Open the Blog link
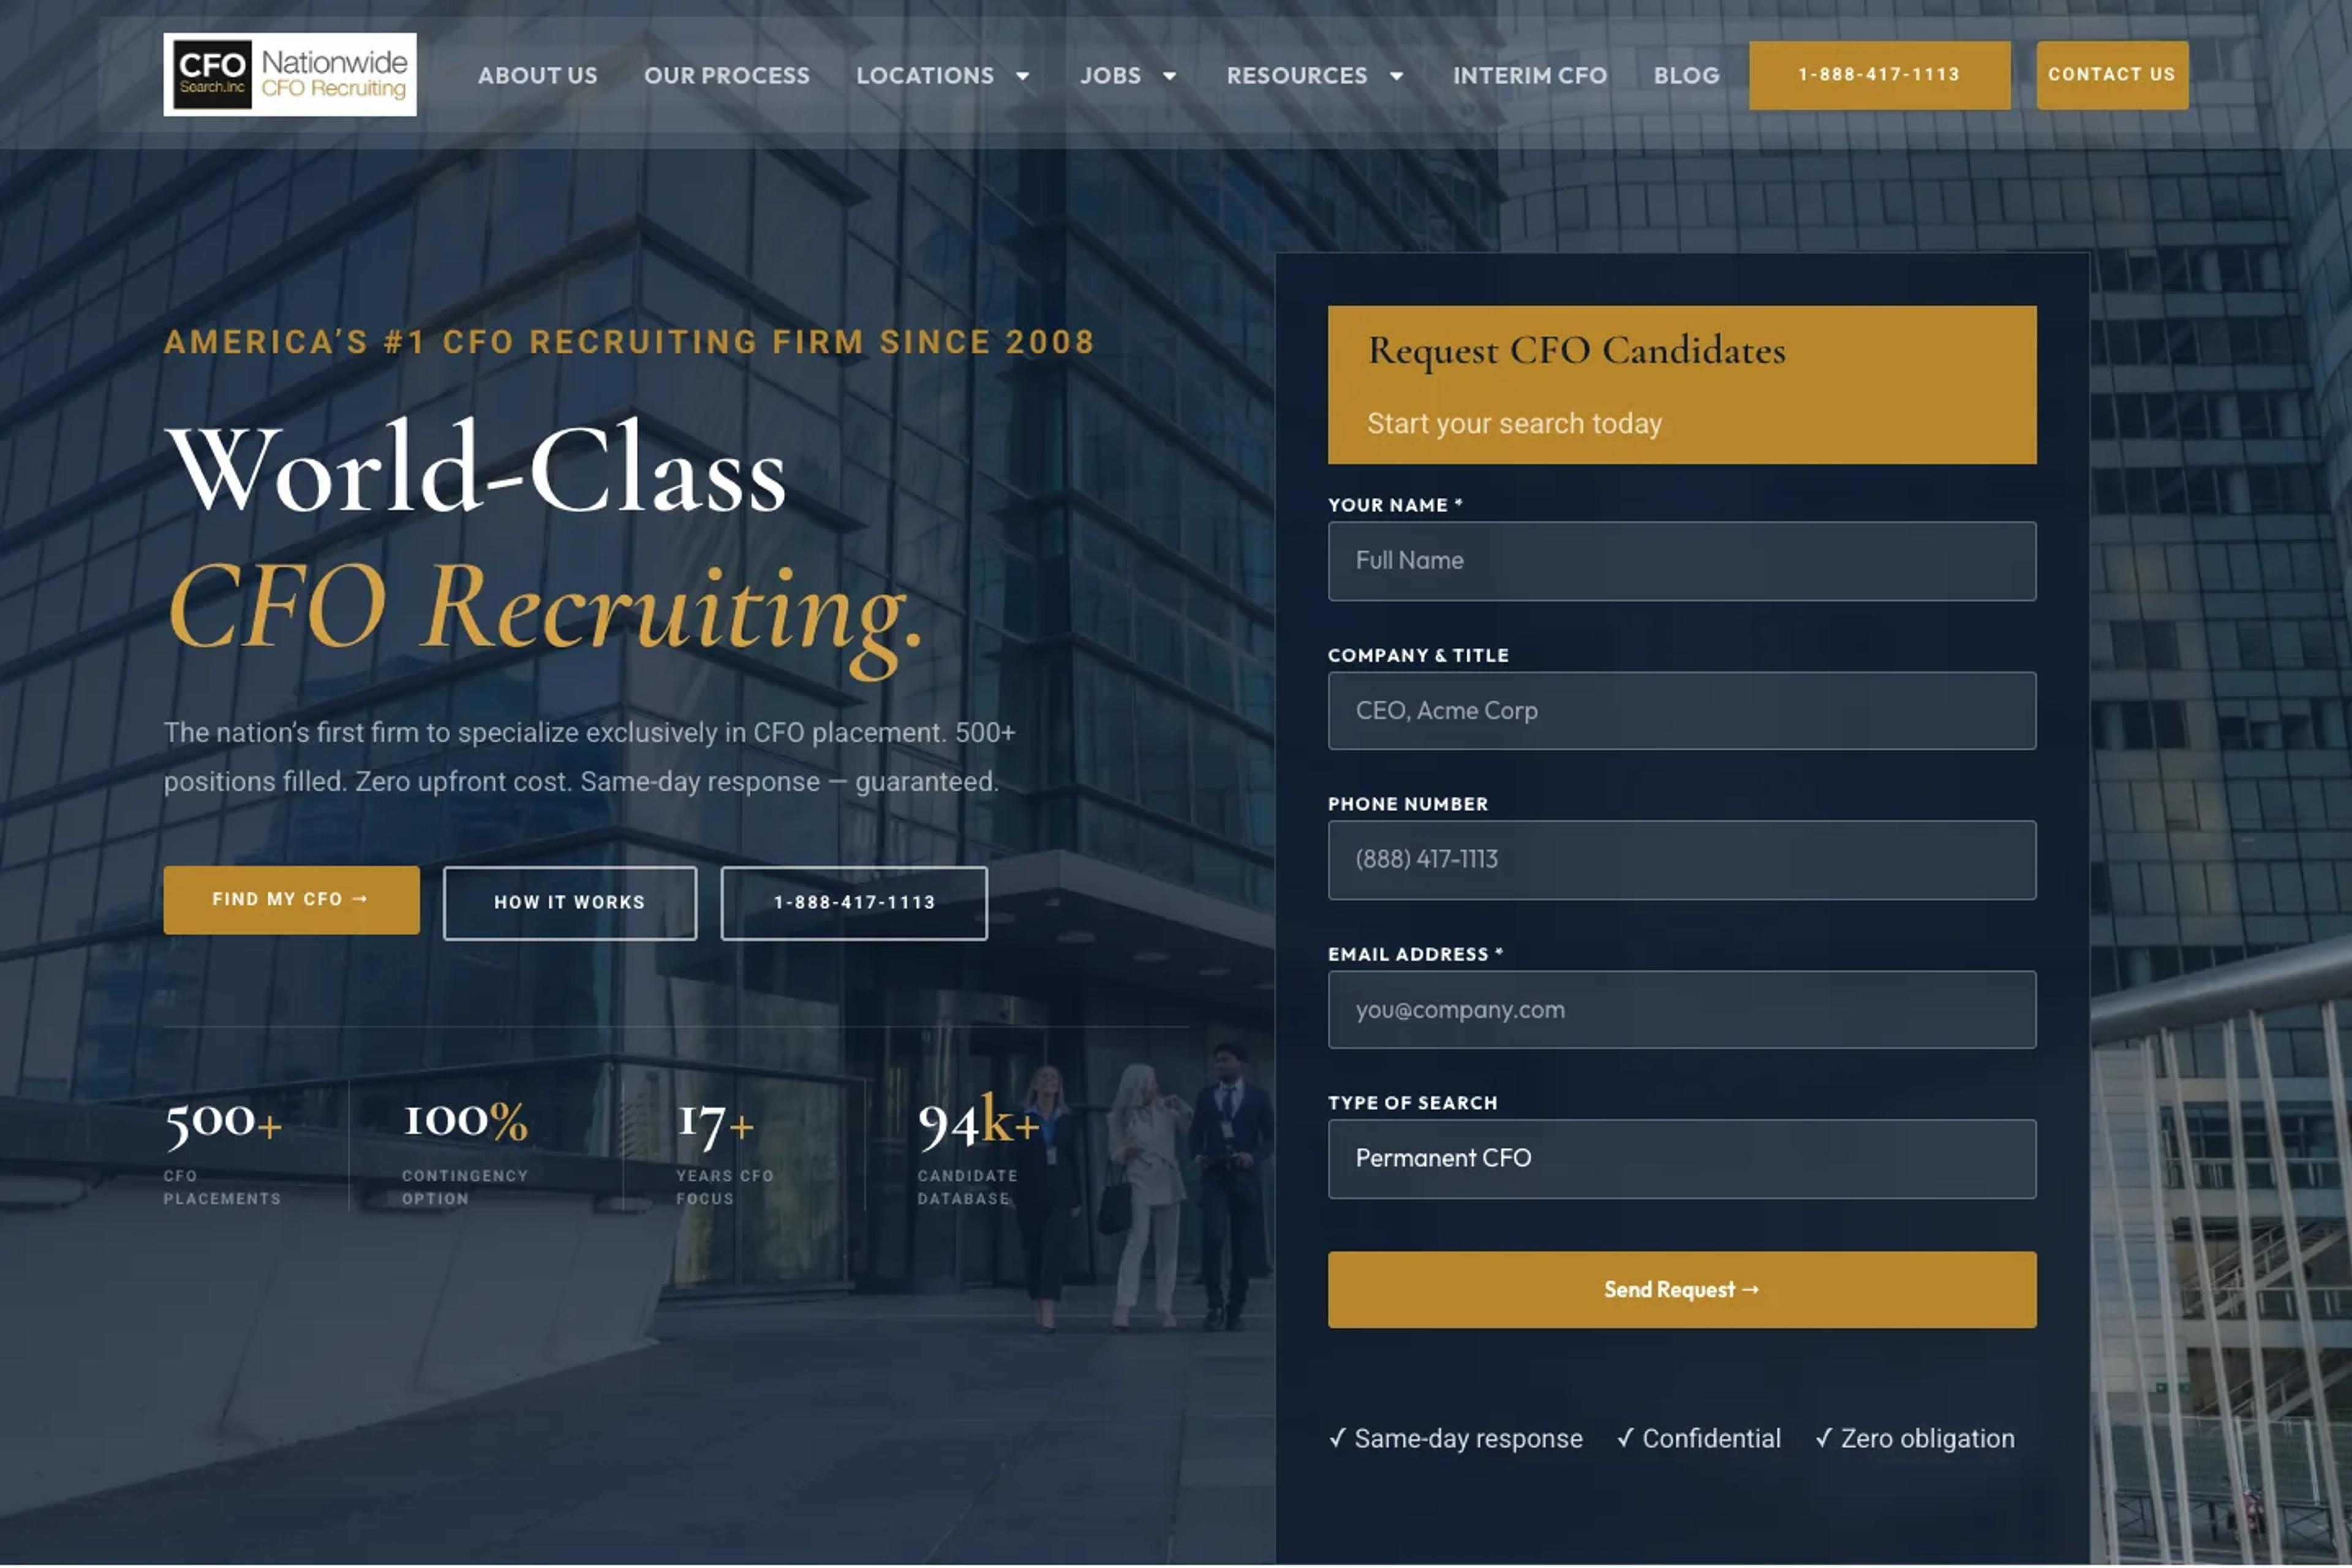Screen dimensions: 2352x1568 point(1686,76)
